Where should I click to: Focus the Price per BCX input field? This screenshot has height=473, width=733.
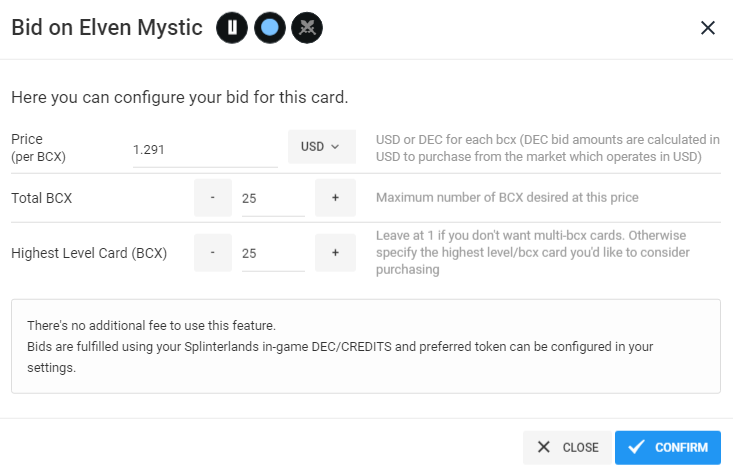pos(205,150)
